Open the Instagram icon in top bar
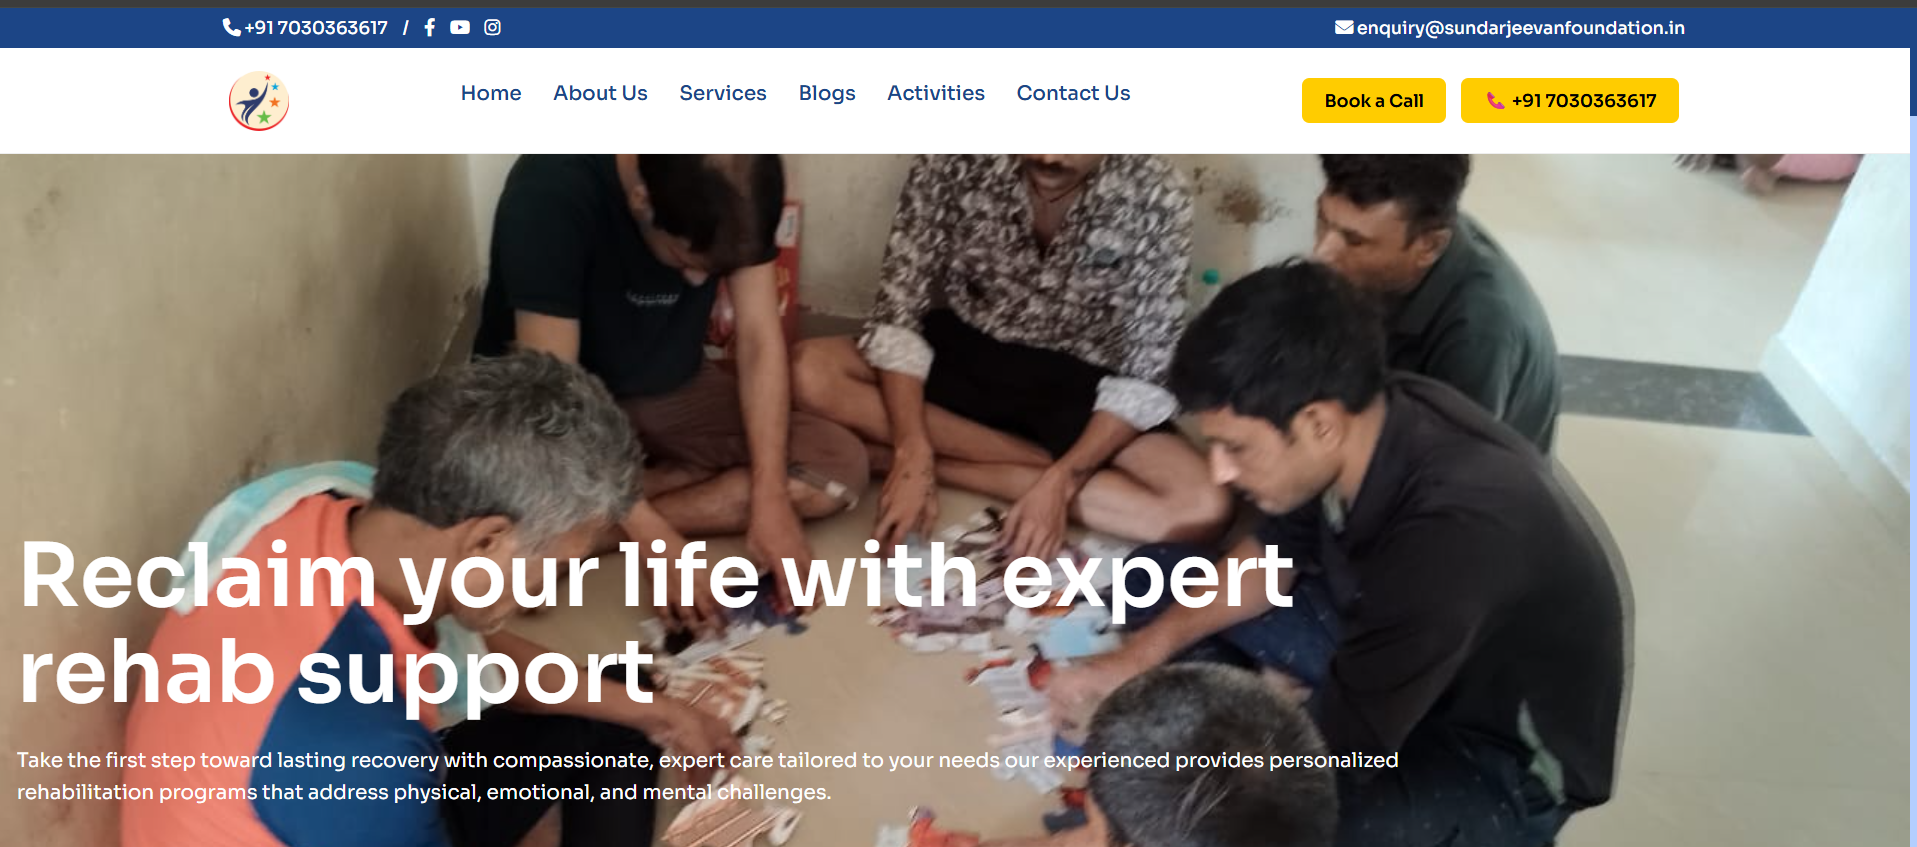Screen dimensions: 1917x847 (492, 27)
